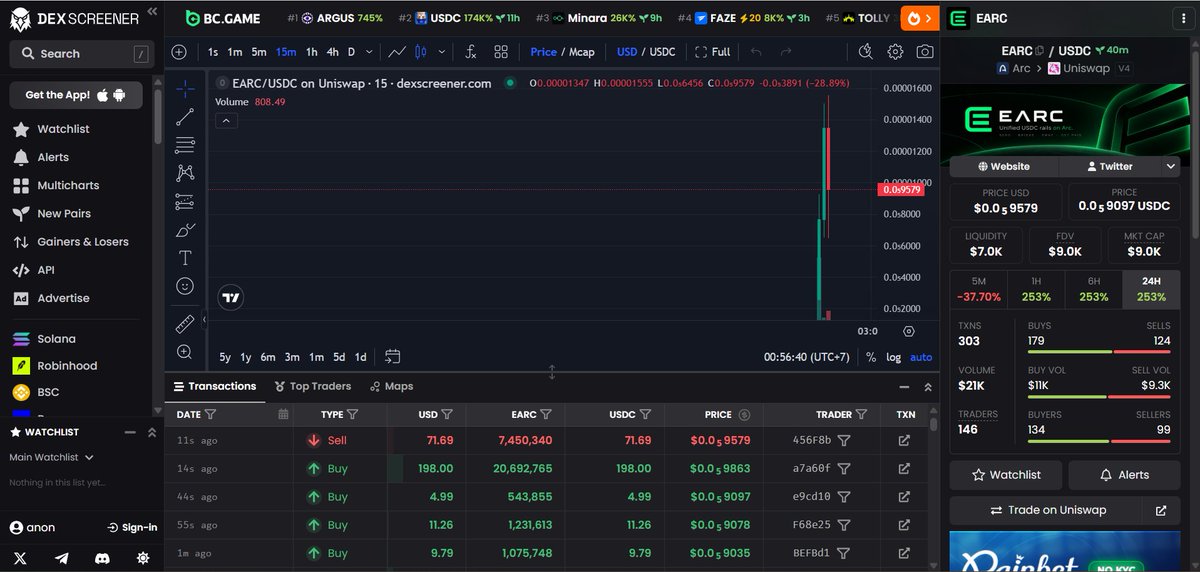Select the 6H stats tab
Image resolution: width=1200 pixels, height=572 pixels.
point(1095,289)
